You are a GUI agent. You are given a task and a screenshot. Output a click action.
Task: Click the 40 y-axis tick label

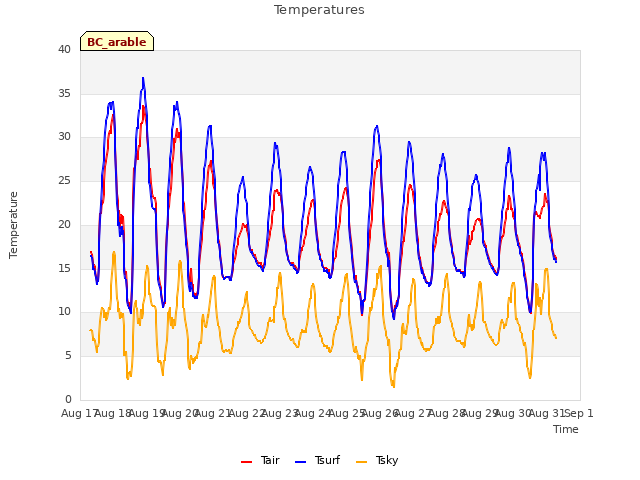64,50
